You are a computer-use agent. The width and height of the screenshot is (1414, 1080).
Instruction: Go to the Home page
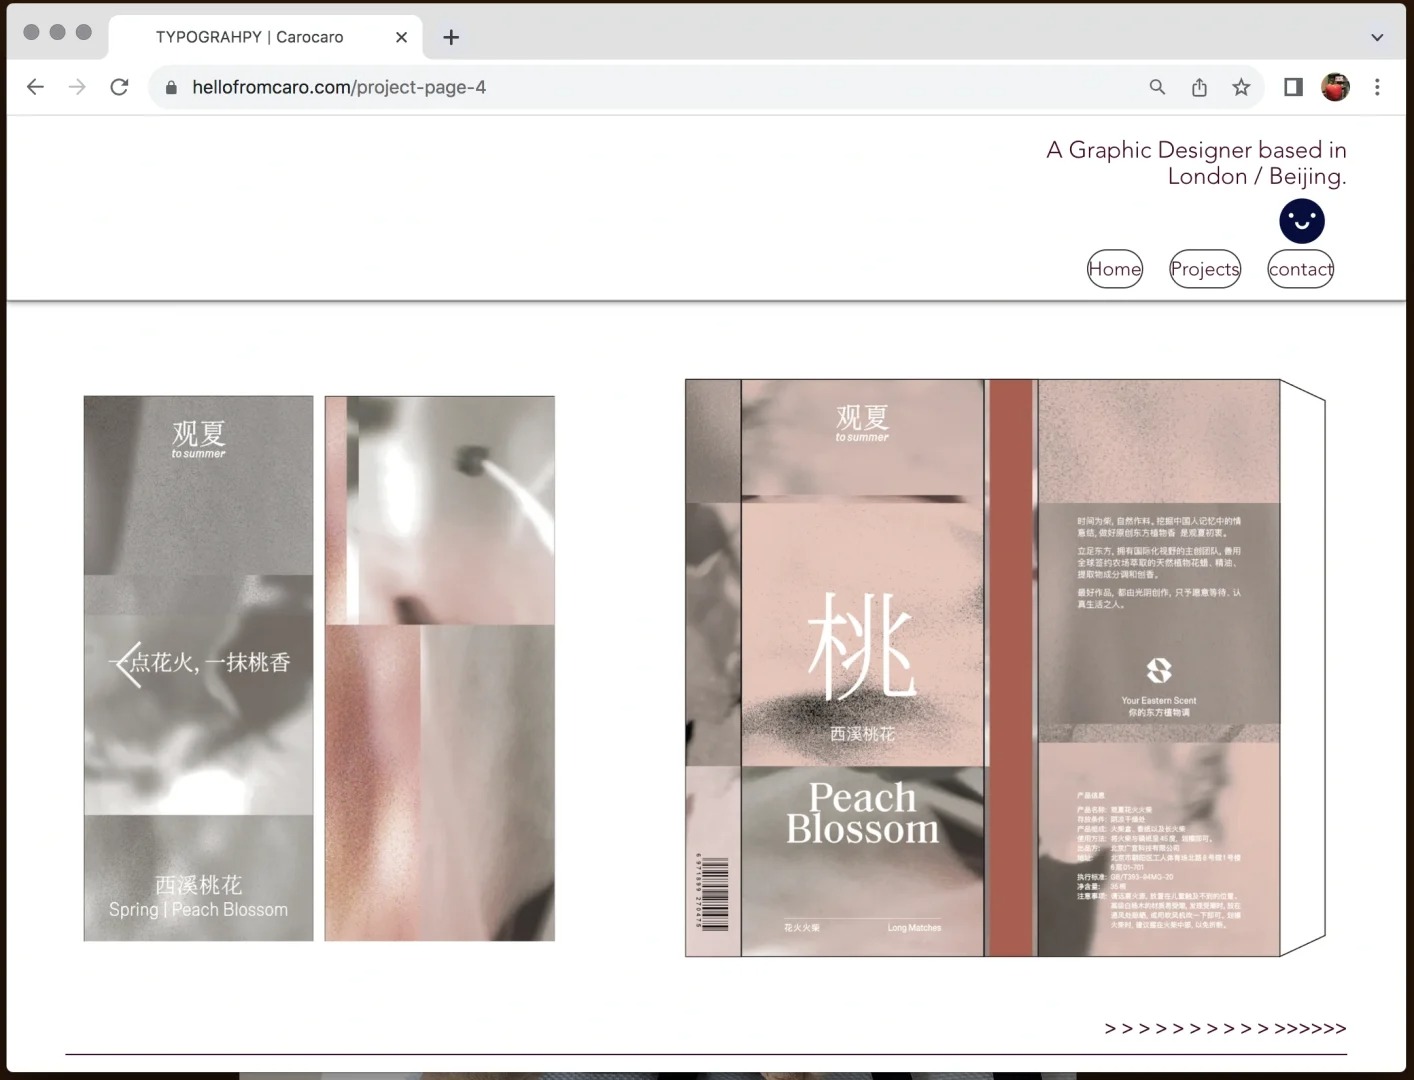[1115, 269]
